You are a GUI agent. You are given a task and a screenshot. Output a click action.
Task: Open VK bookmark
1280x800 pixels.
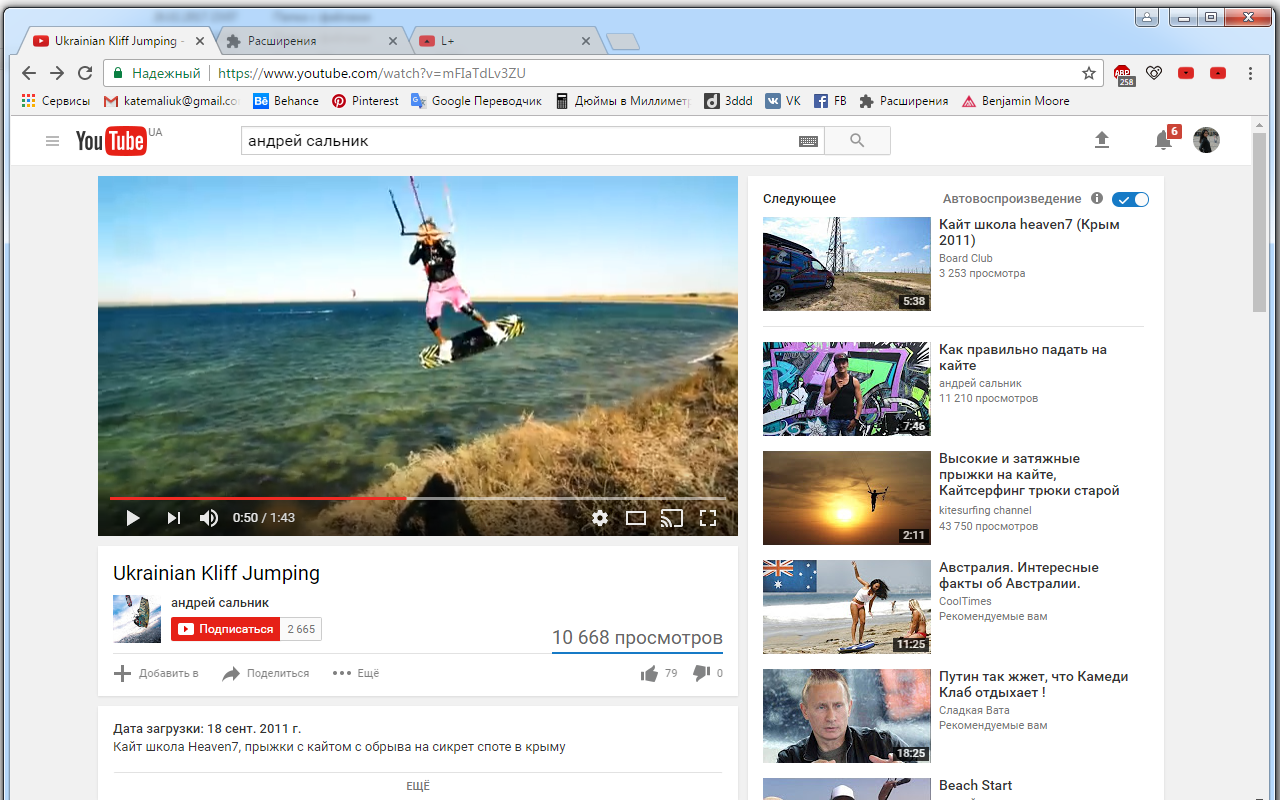(783, 101)
